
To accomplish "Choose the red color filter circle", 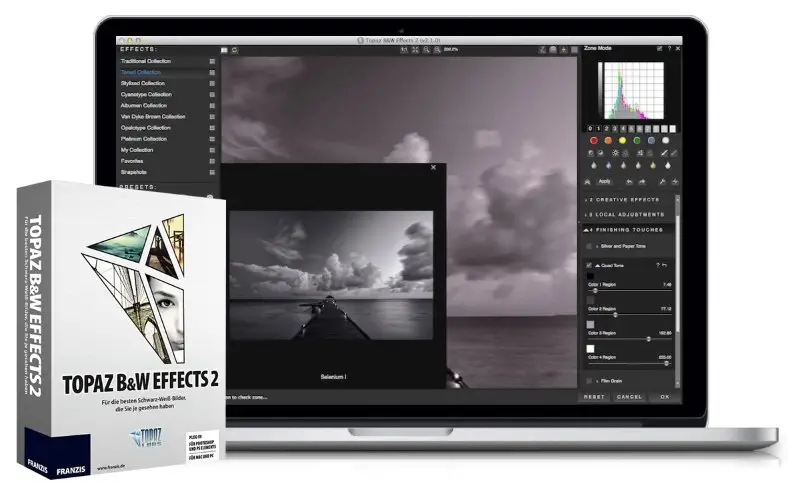I will pos(594,140).
